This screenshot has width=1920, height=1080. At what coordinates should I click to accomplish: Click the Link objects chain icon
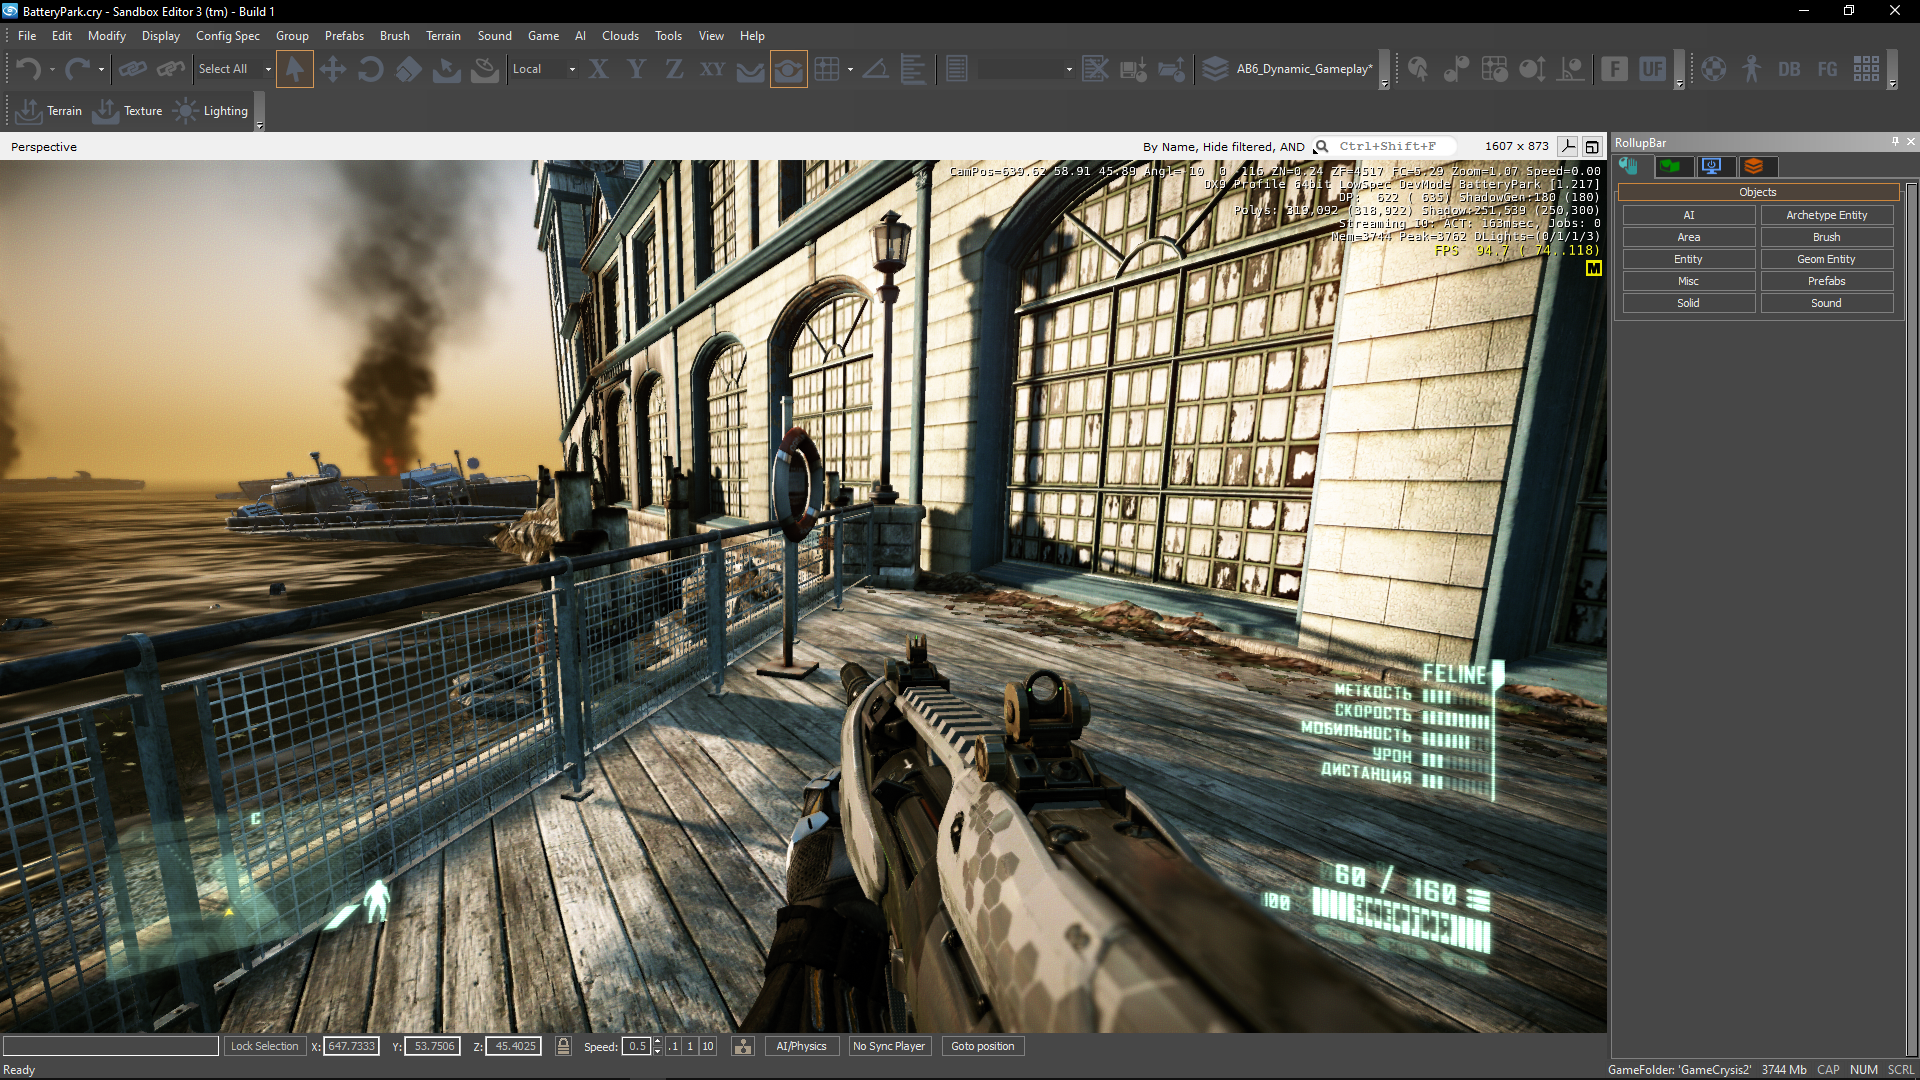click(x=132, y=69)
